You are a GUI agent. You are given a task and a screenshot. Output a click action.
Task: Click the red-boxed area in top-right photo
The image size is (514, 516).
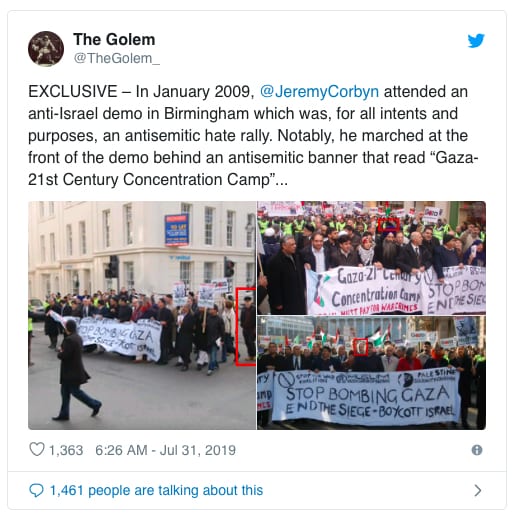point(389,225)
